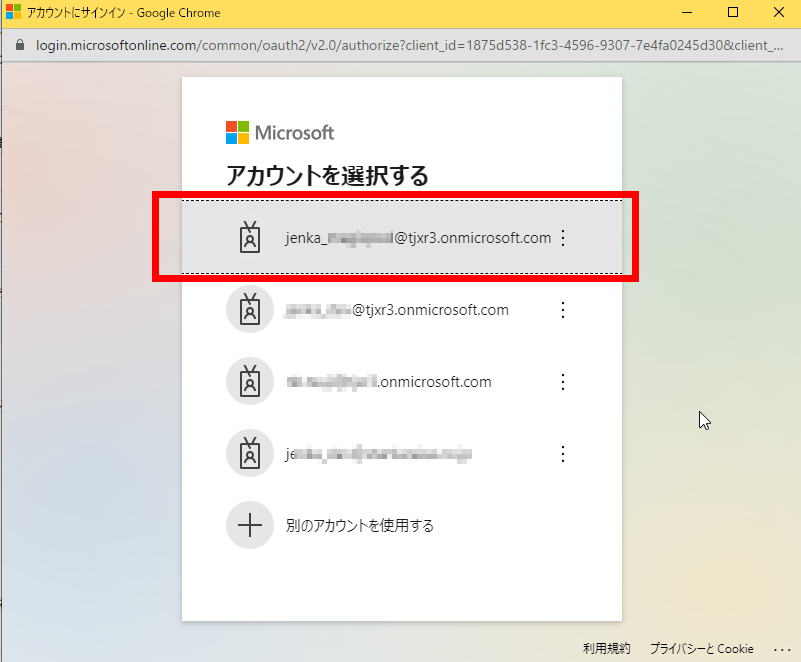Click Chrome window title bar Microsoft icon
Image resolution: width=801 pixels, height=662 pixels.
coord(13,11)
